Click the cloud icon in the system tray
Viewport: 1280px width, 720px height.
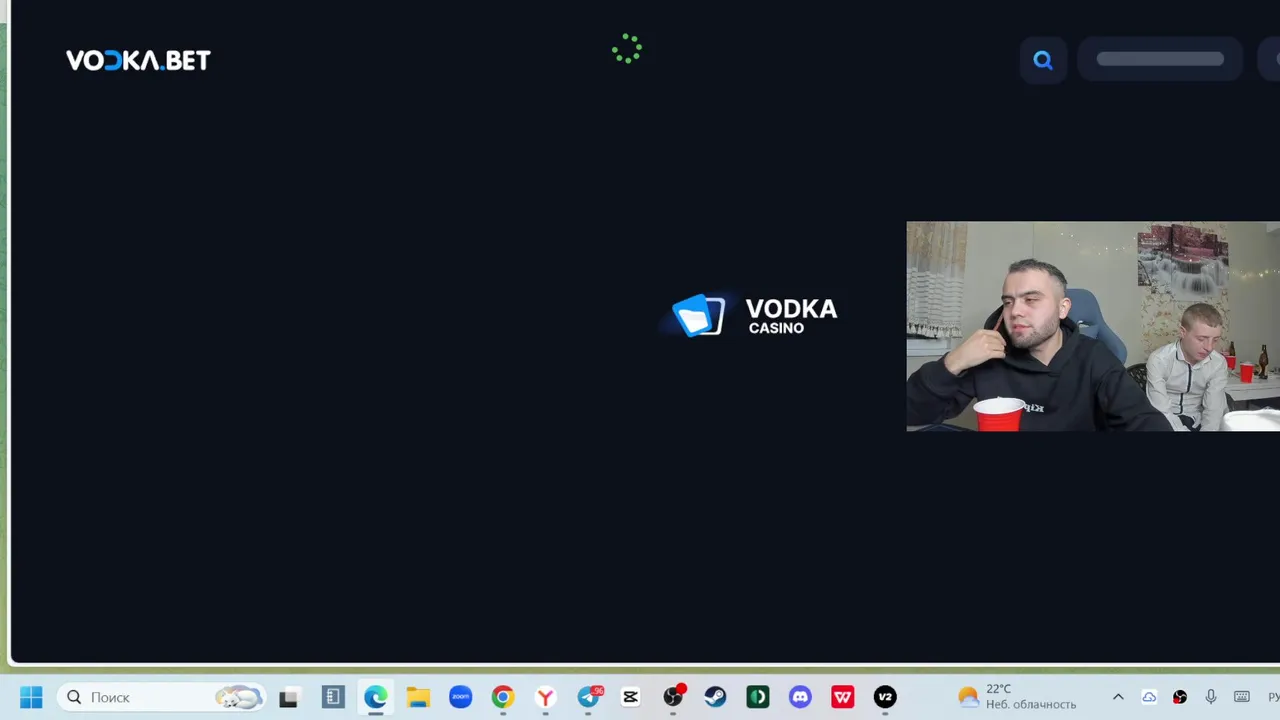click(1149, 697)
